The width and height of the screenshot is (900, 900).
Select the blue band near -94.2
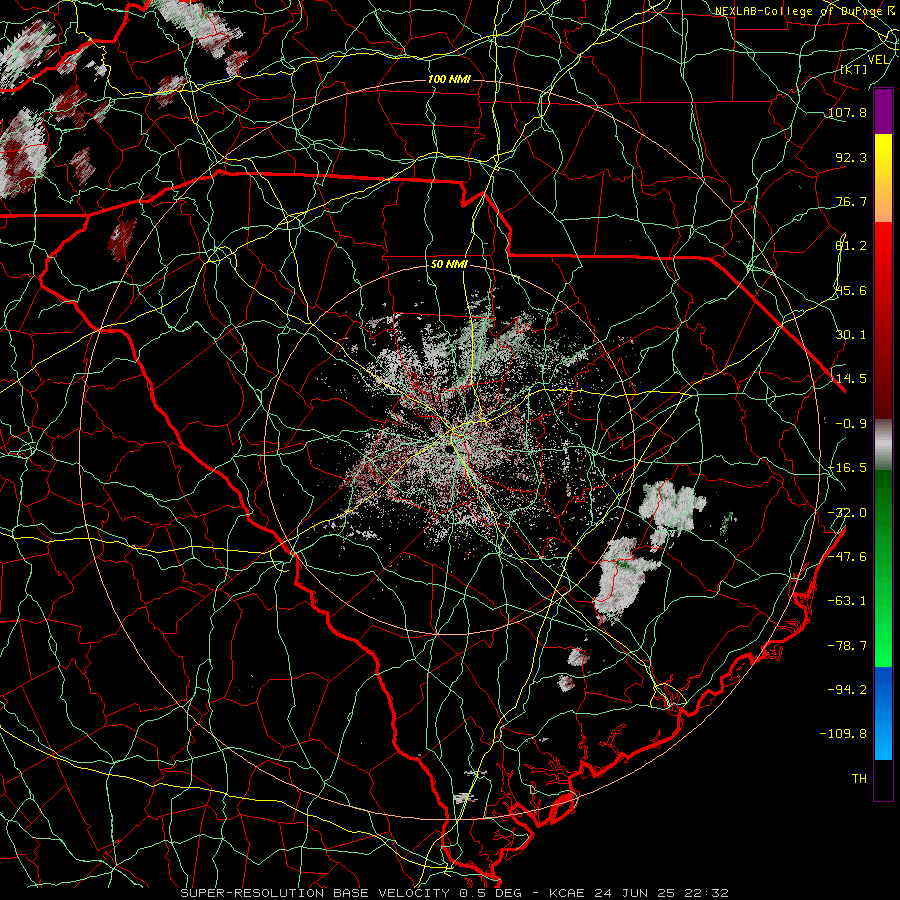point(883,692)
